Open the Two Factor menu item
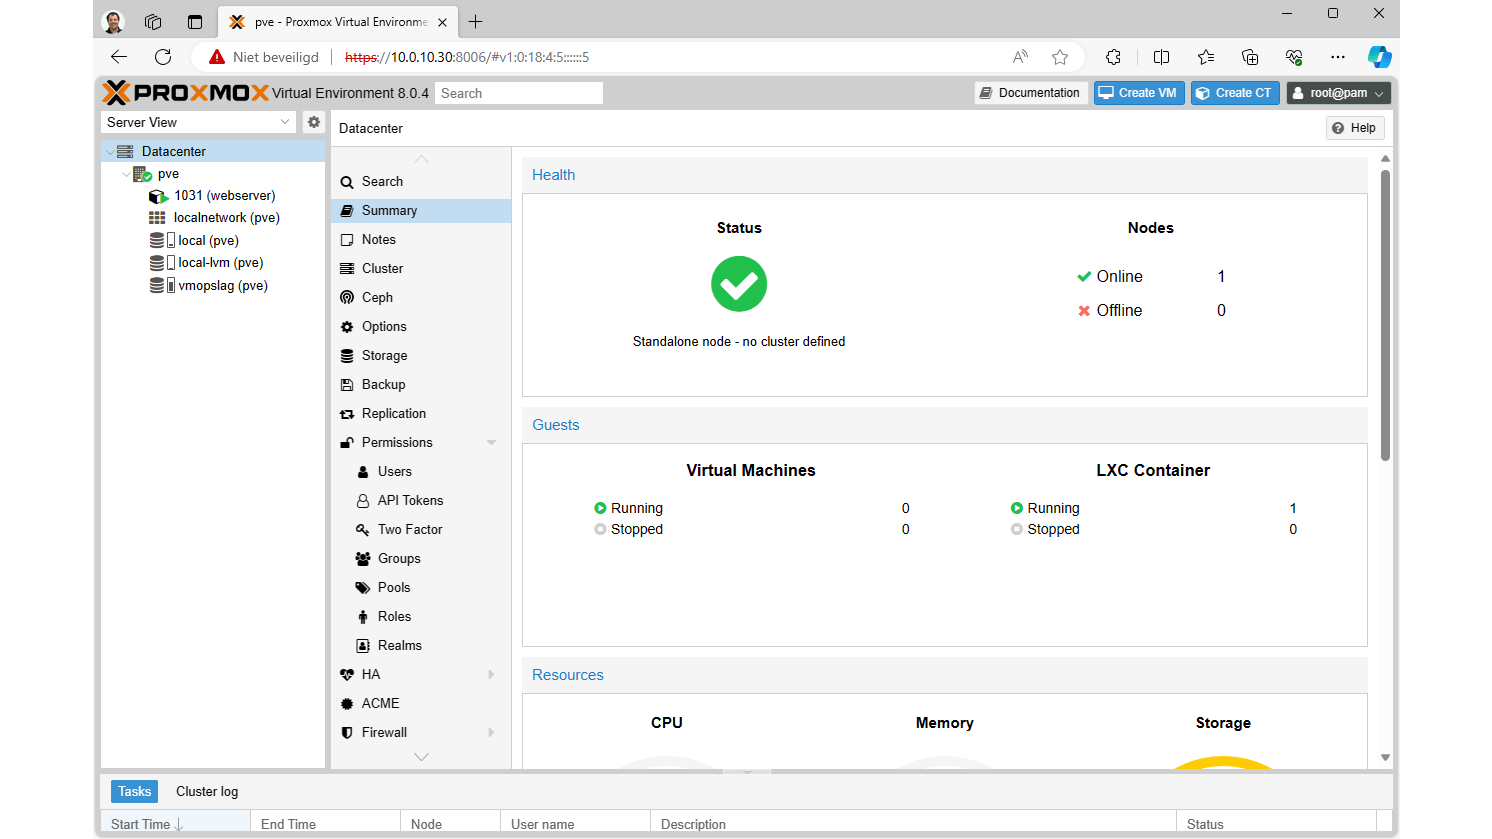 pyautogui.click(x=420, y=530)
